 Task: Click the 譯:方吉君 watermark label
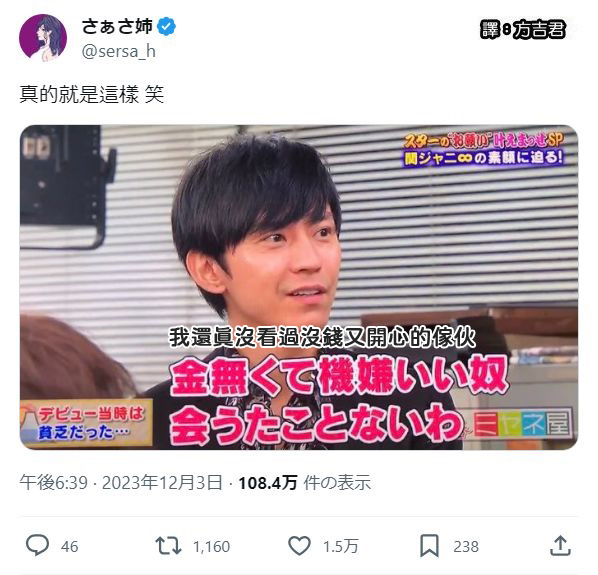coord(523,30)
